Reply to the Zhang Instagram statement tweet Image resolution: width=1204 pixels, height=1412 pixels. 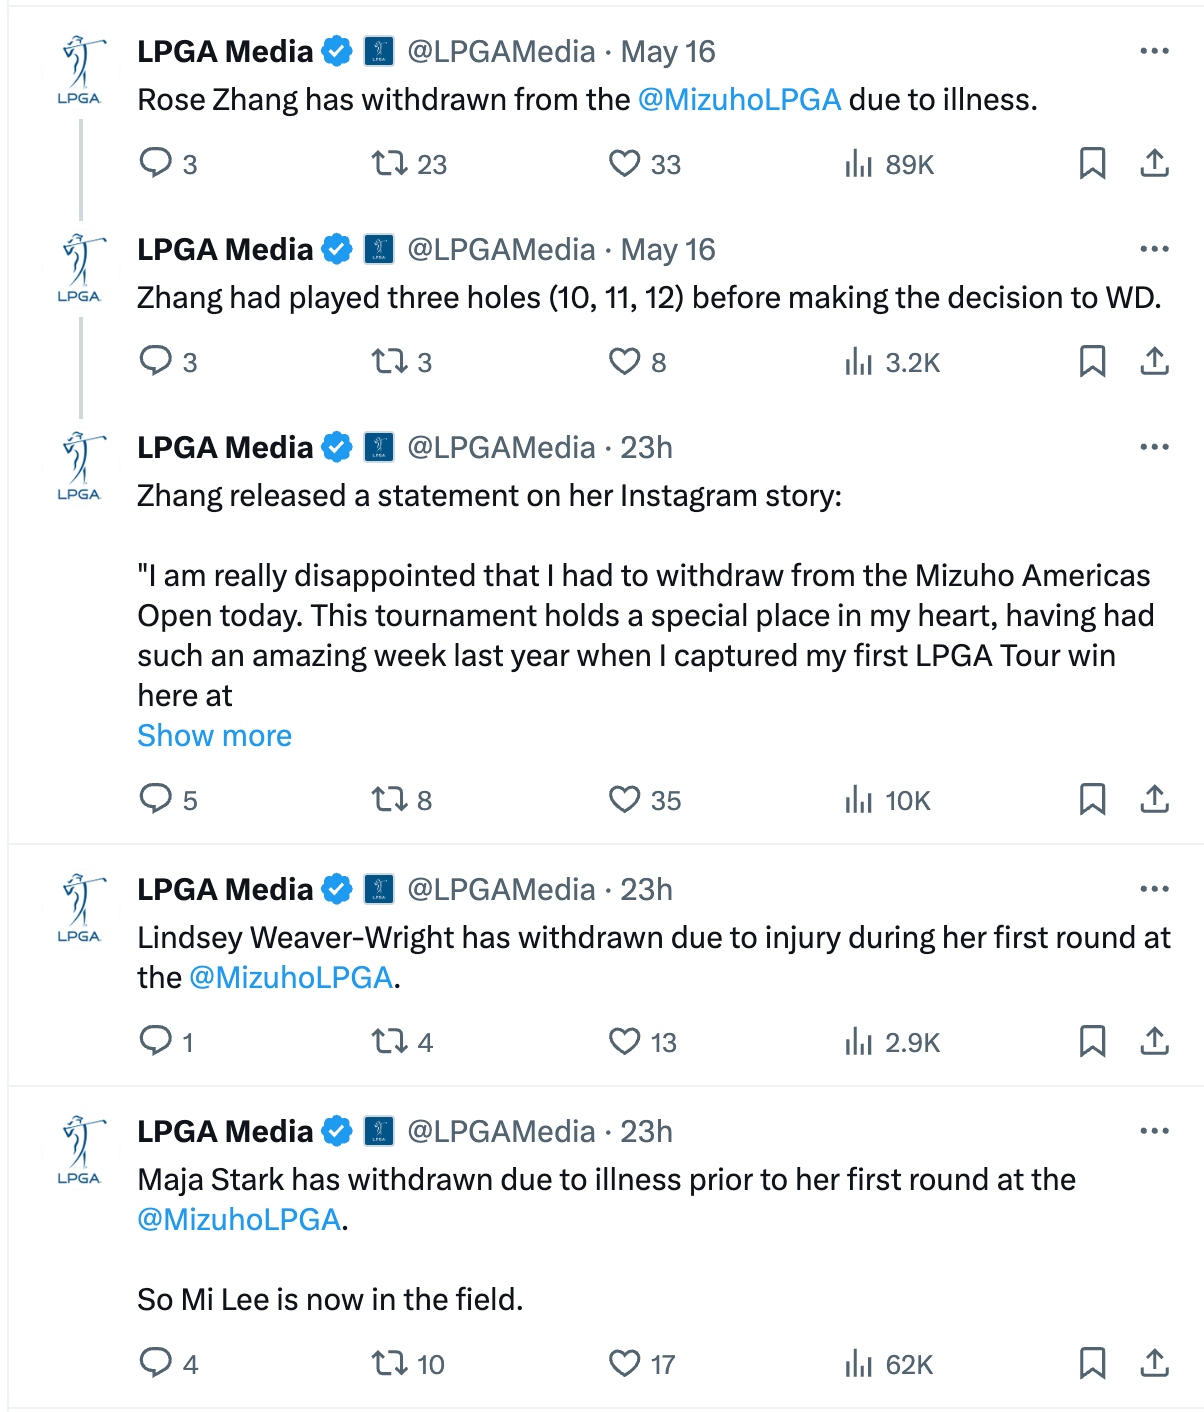[x=156, y=799]
